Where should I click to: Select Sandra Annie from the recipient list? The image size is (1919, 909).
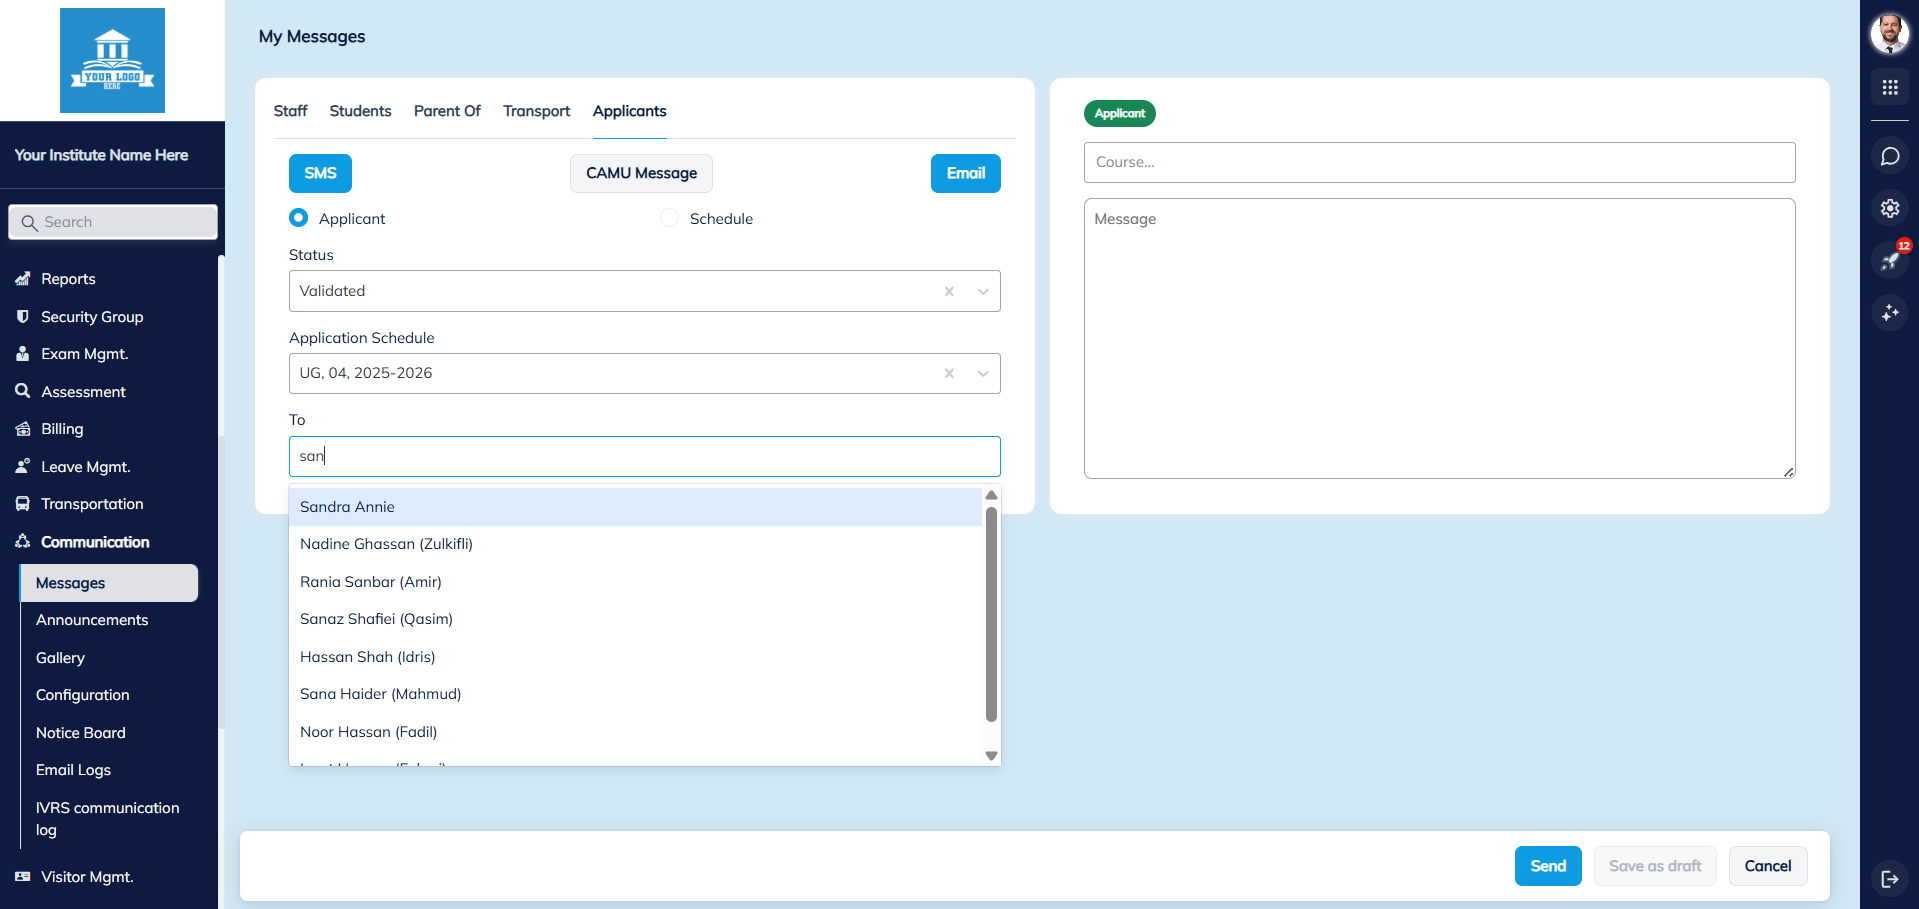[347, 507]
